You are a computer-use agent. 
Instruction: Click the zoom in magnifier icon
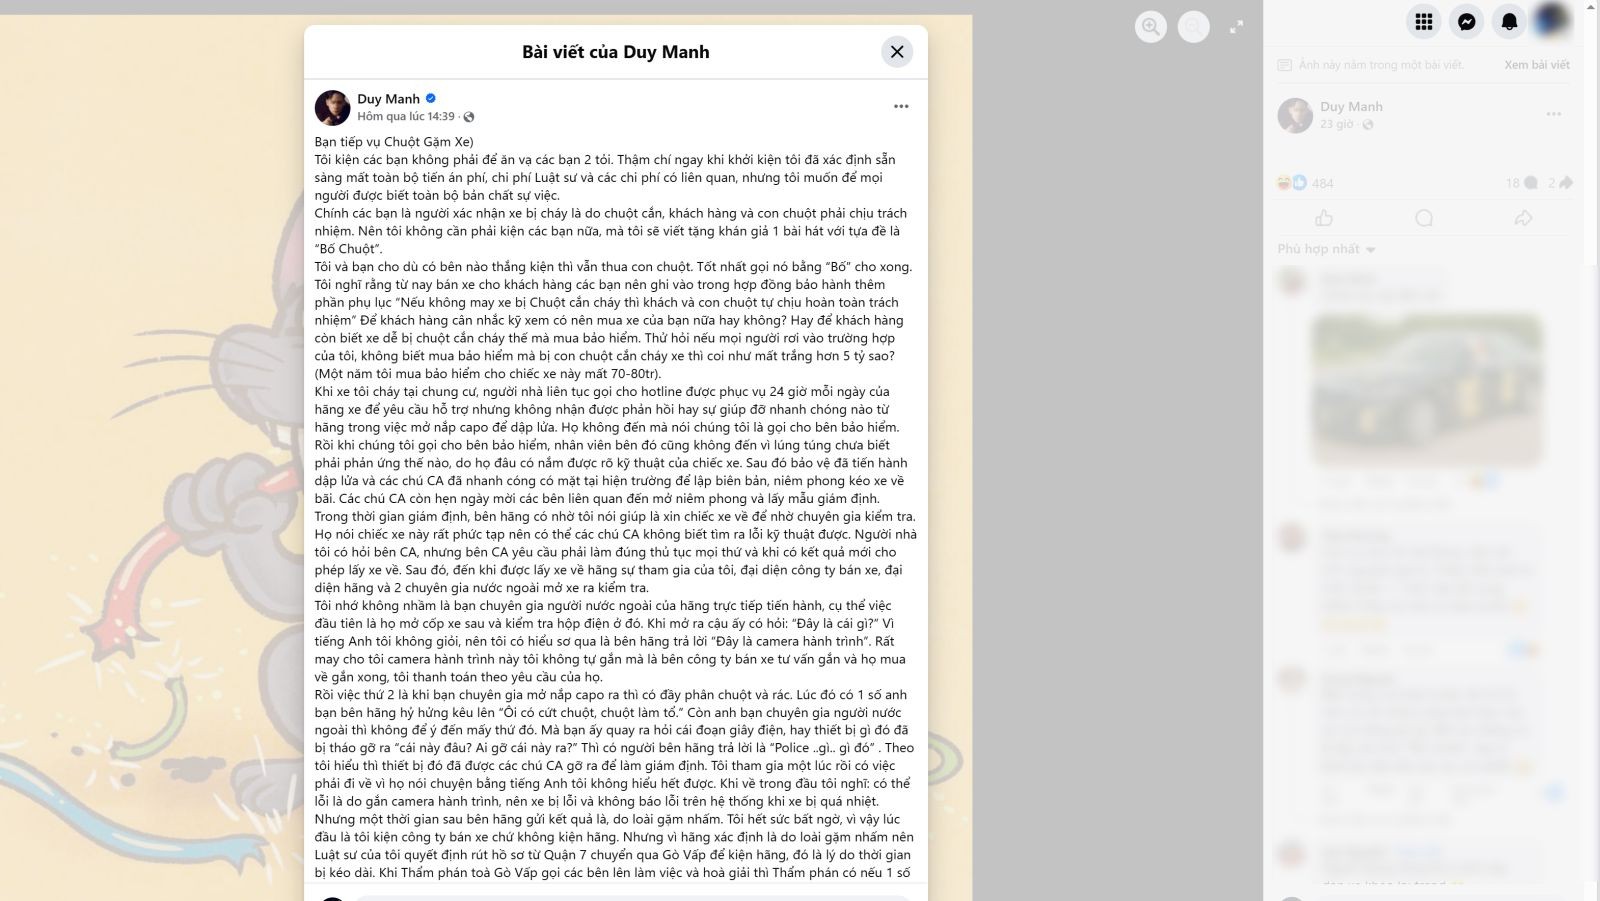[x=1151, y=27]
